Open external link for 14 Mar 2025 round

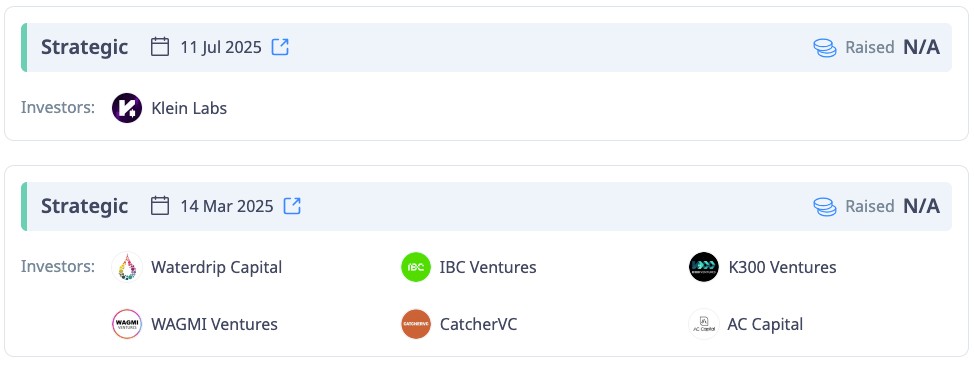coord(292,206)
